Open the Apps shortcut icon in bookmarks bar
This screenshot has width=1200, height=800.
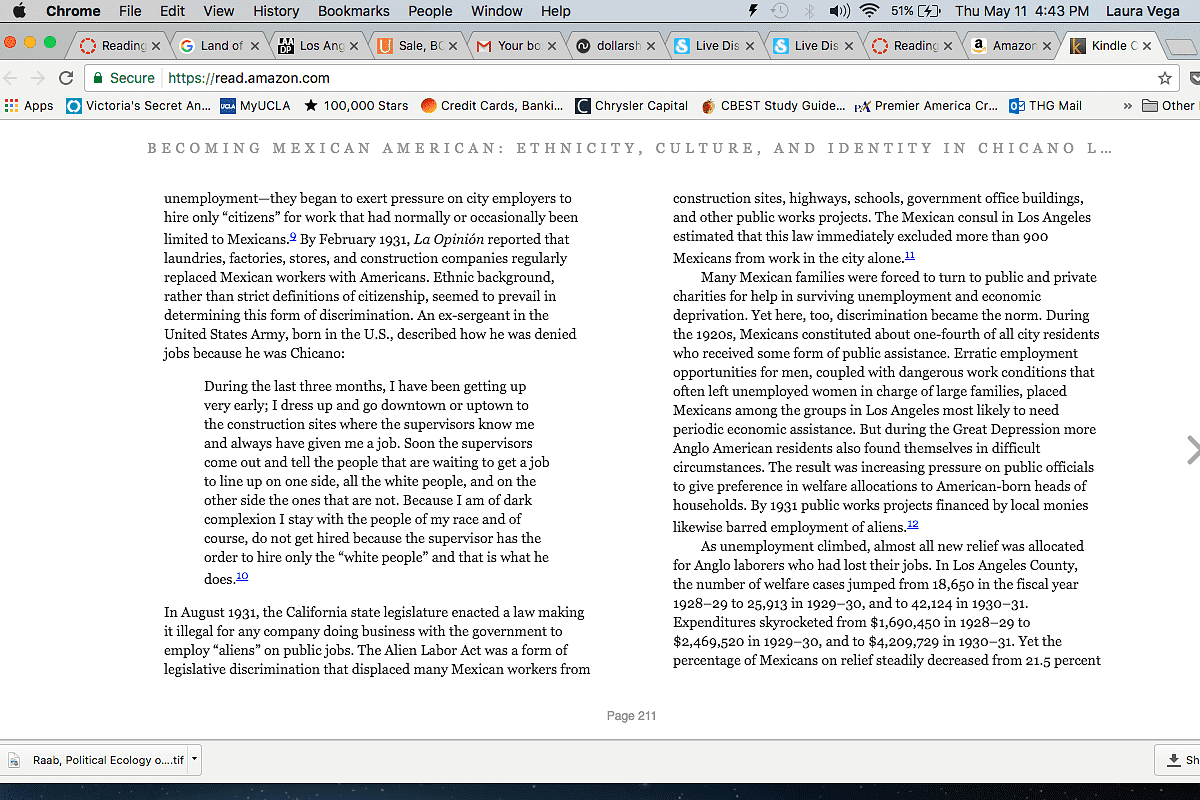(x=29, y=105)
